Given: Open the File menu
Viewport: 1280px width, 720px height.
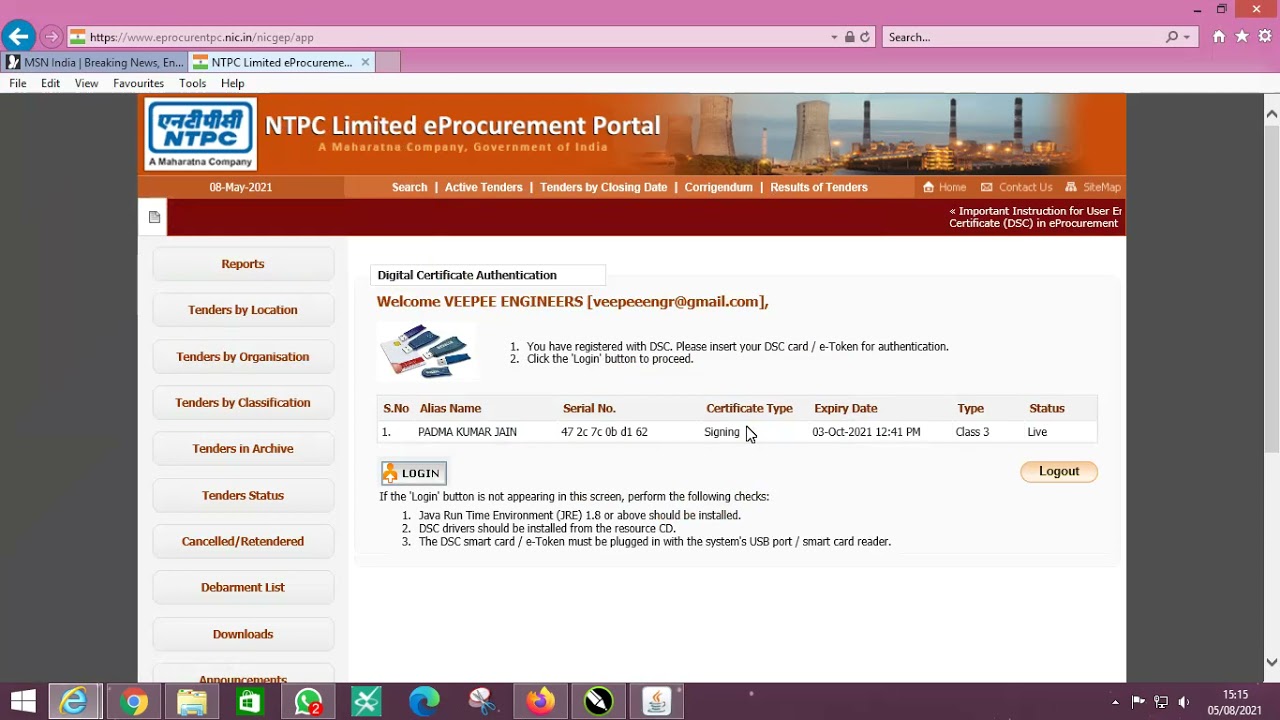Looking at the screenshot, I should coord(18,83).
